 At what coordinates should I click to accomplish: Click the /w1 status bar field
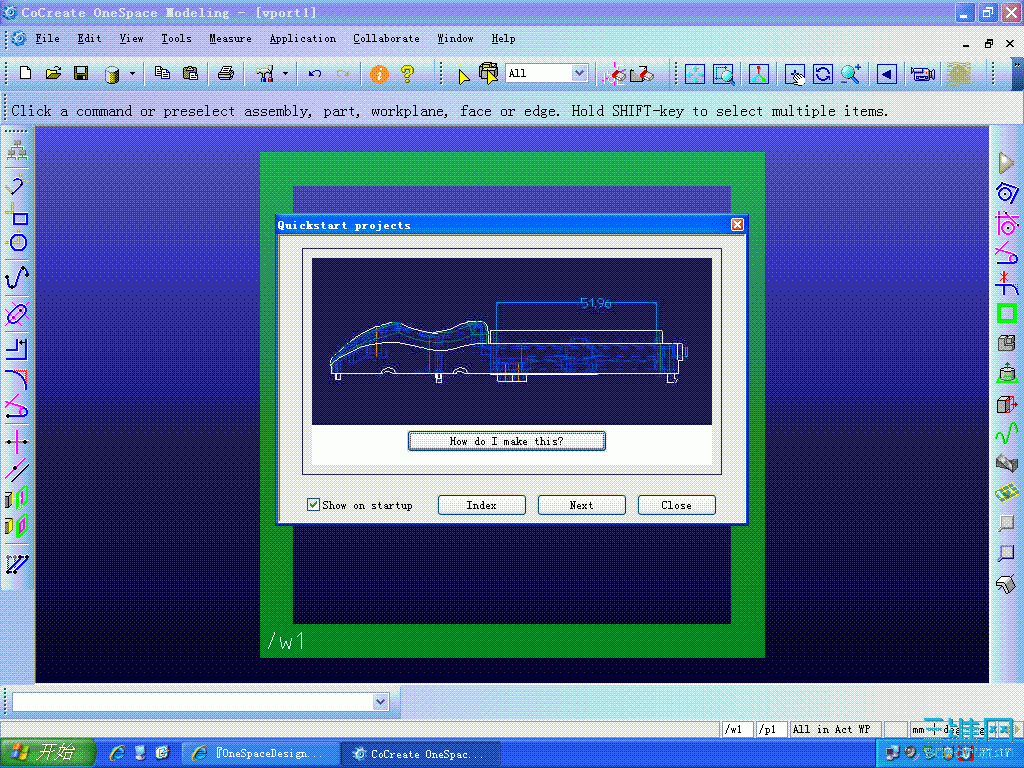737,729
